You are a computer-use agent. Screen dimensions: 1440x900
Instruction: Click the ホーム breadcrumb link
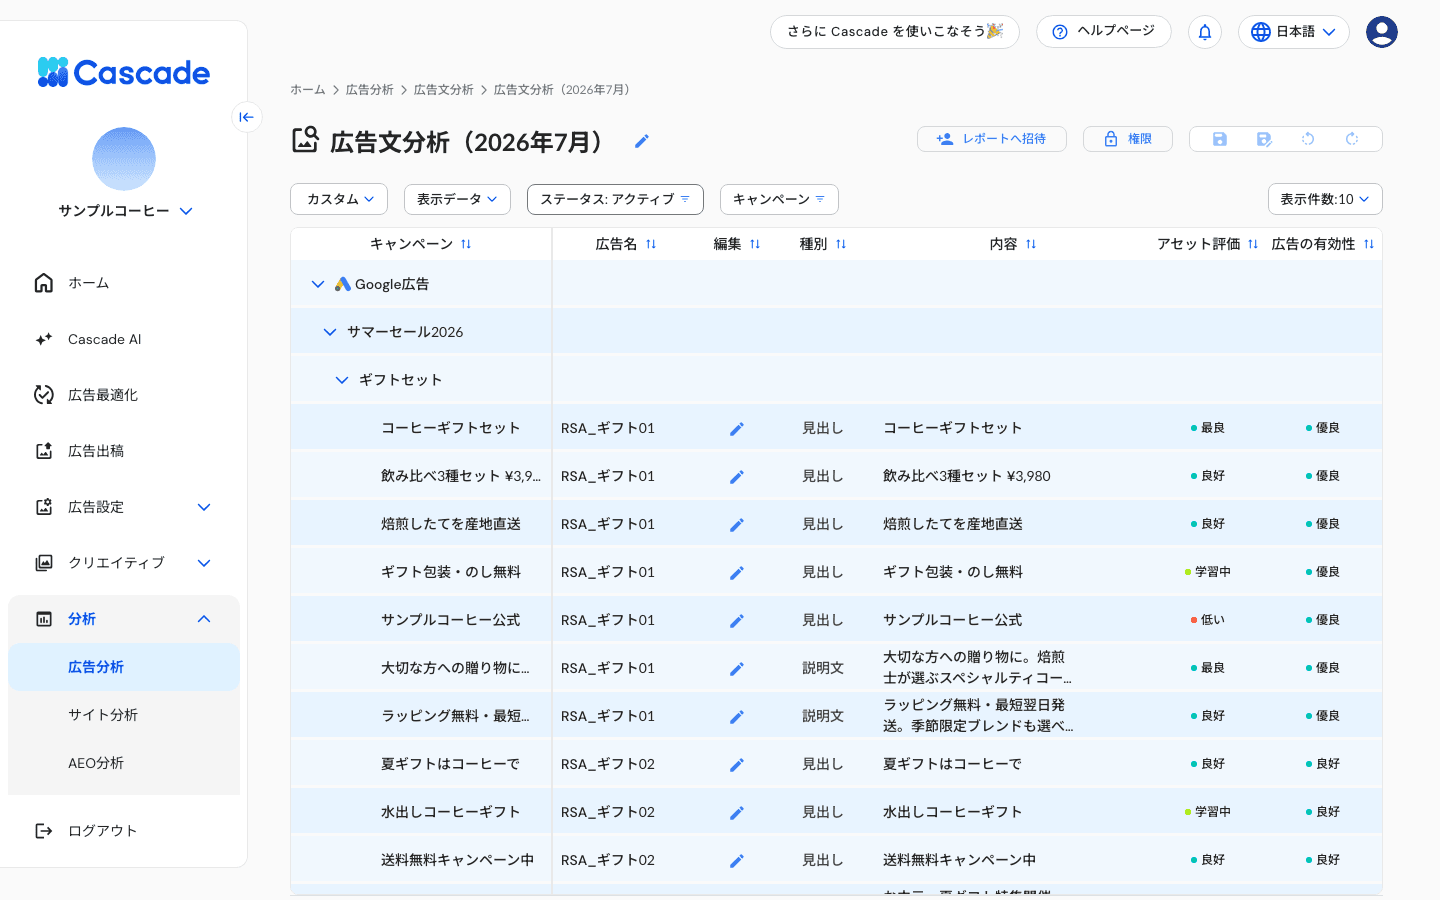pos(308,90)
